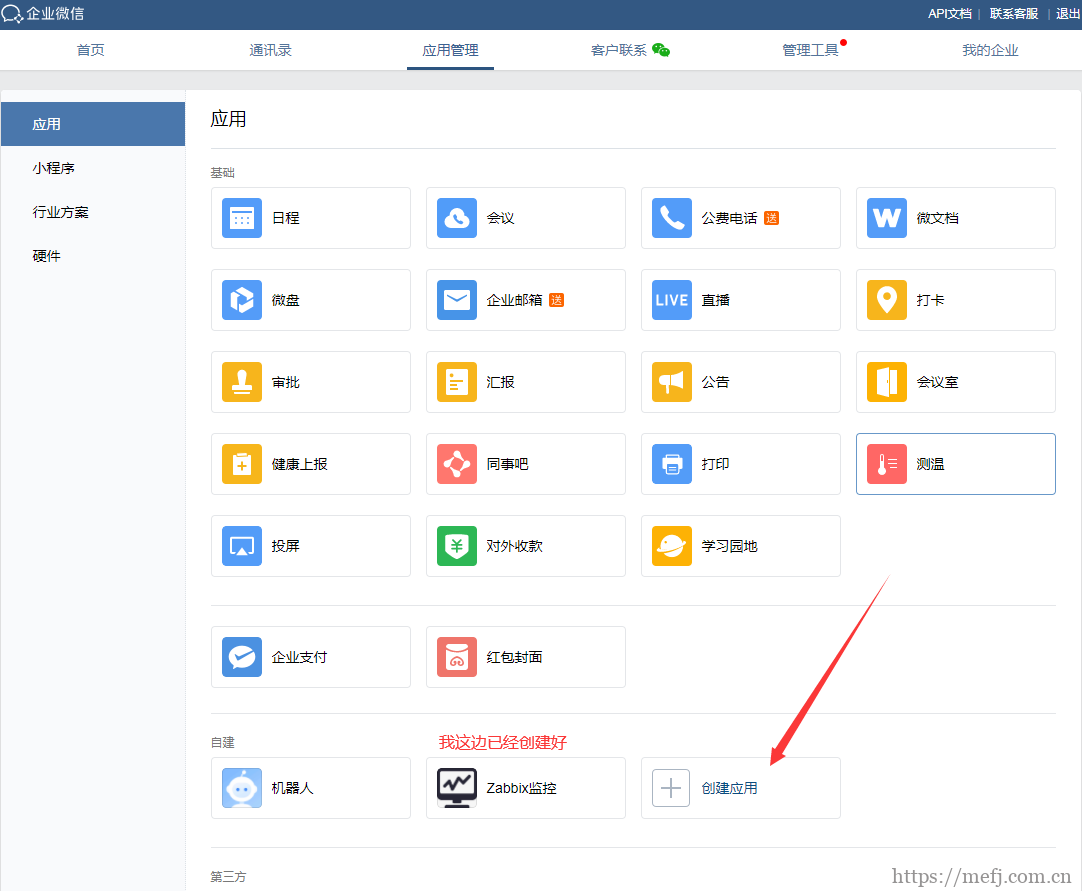Viewport: 1082px width, 891px height.
Task: Switch to the 通讯录 tab
Action: coord(270,48)
